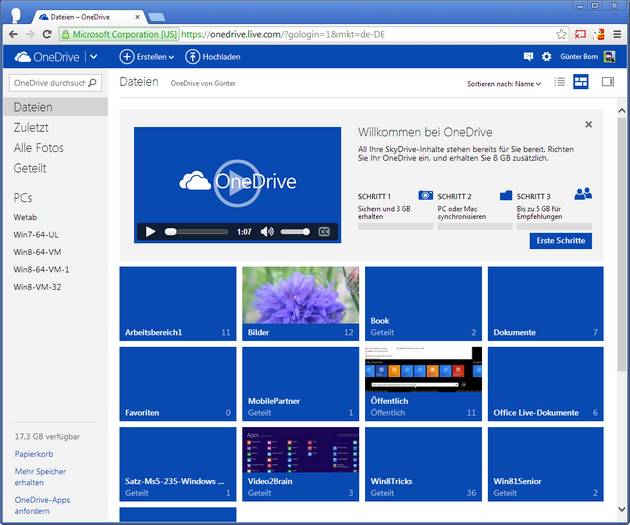Image resolution: width=630 pixels, height=525 pixels.
Task: Switch to details list view icon
Action: 559,82
